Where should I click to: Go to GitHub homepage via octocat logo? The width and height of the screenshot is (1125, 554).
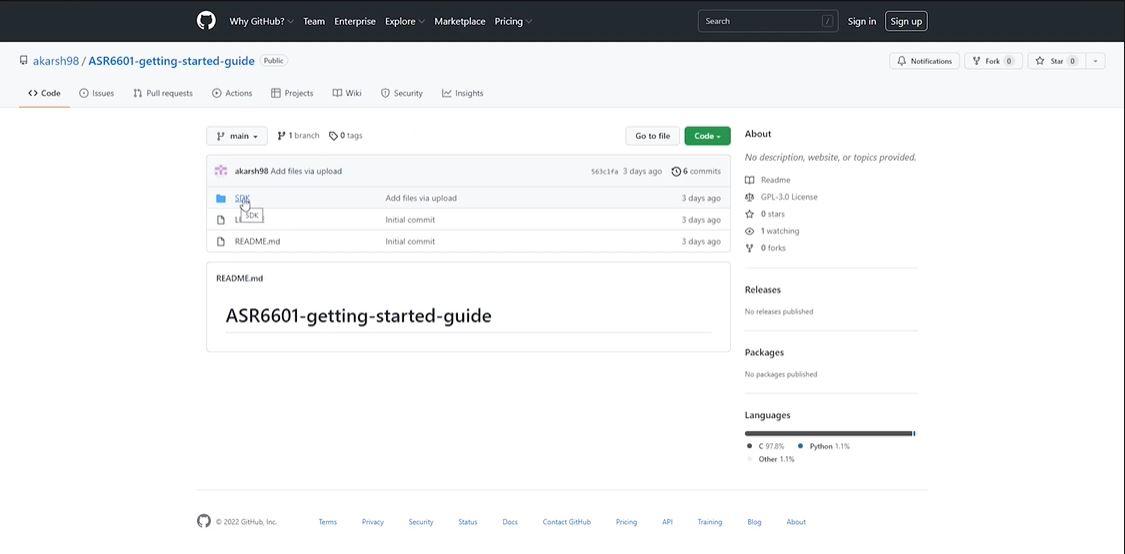(x=206, y=21)
